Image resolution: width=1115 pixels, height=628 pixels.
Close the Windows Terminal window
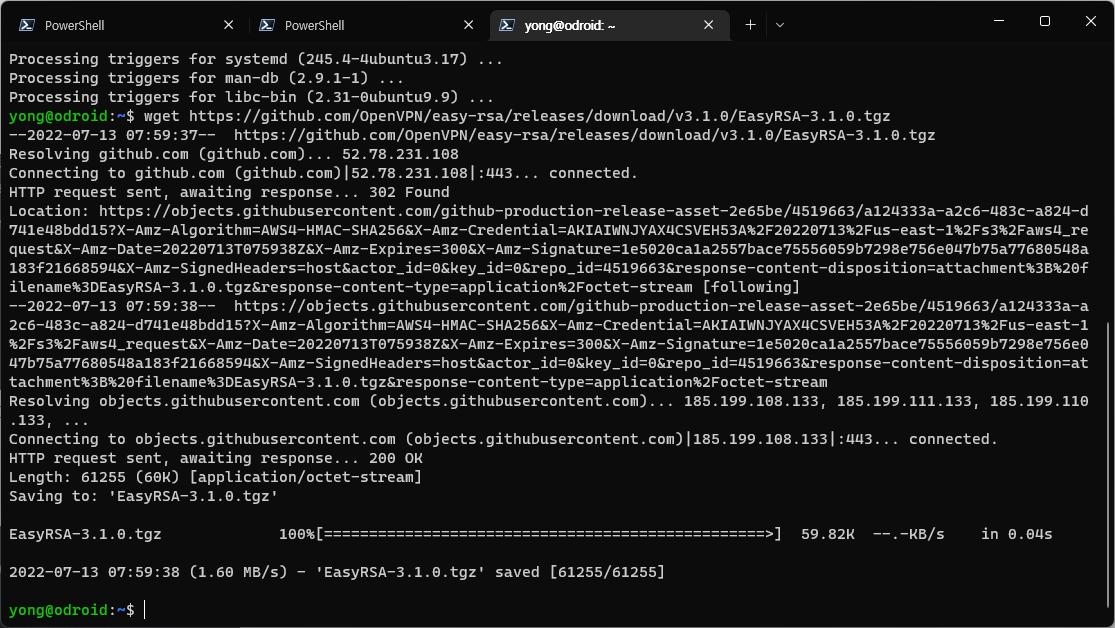pos(1091,21)
